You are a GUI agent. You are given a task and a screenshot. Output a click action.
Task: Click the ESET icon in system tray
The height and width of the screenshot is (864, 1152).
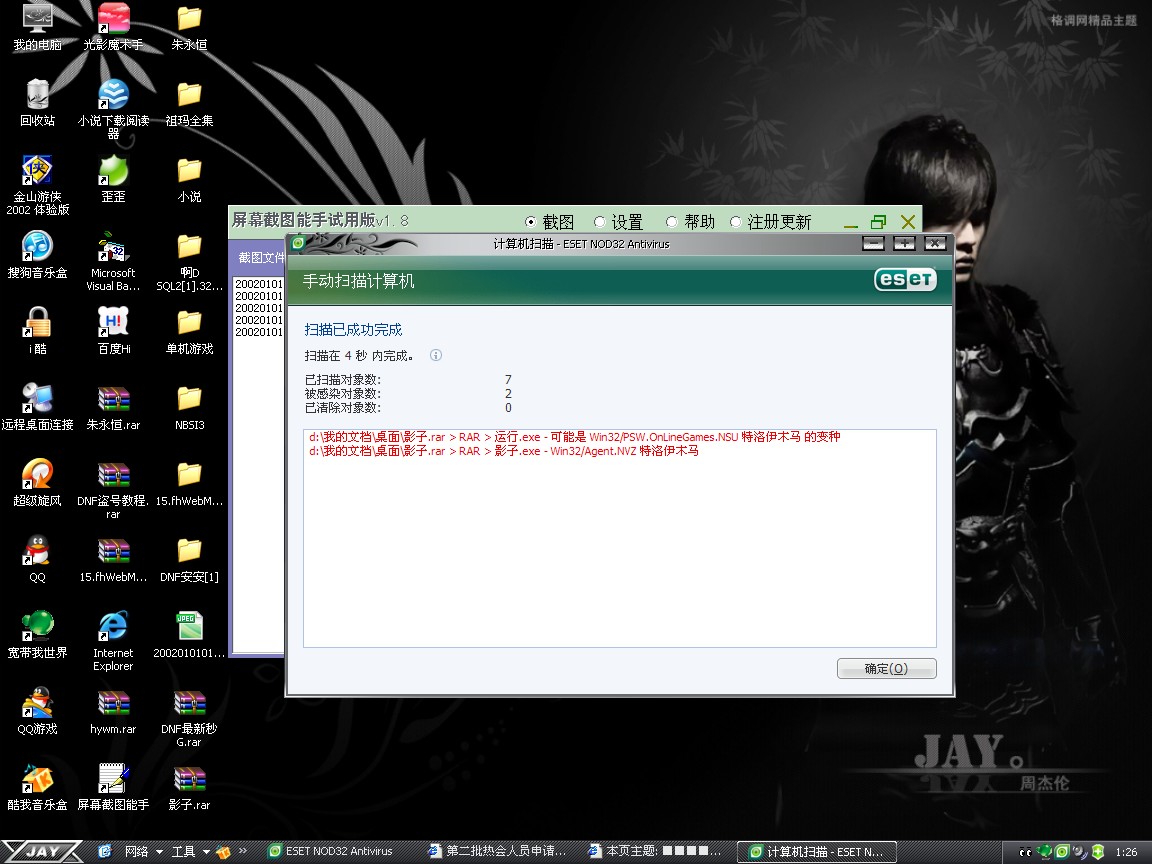pos(1062,852)
